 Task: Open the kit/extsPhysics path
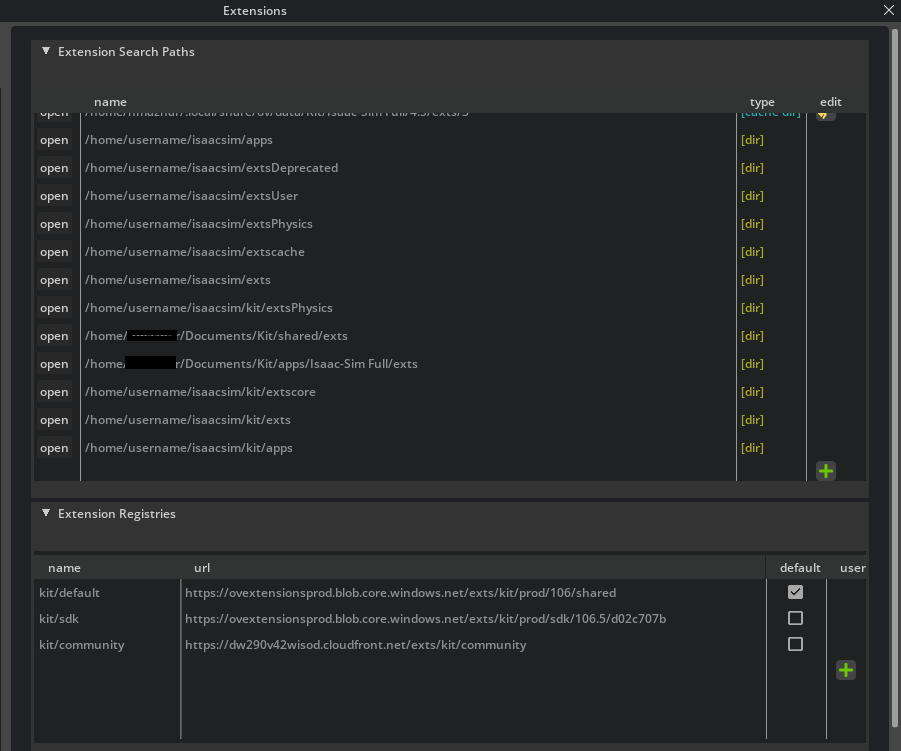(54, 307)
